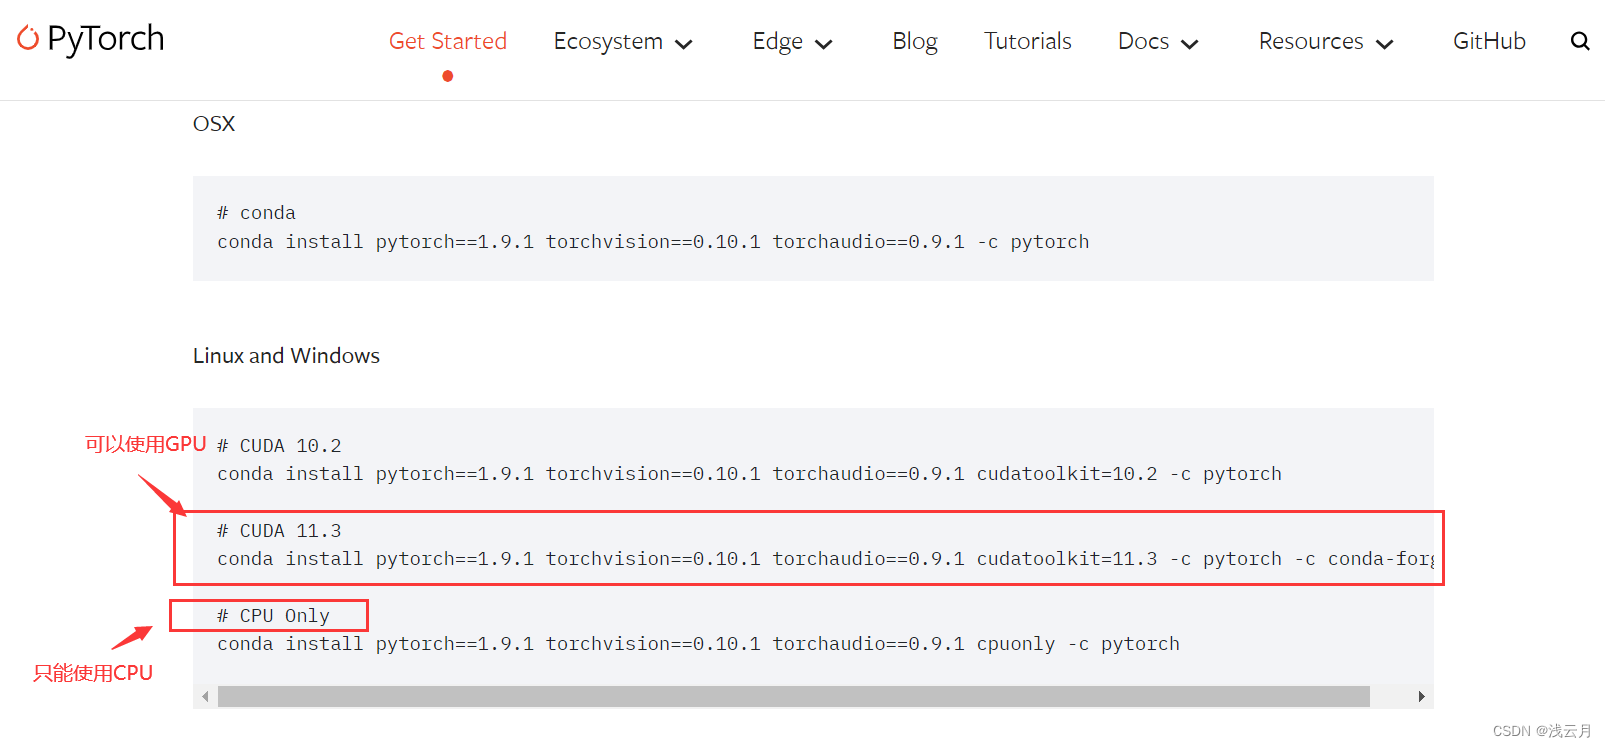Expand the Resources dropdown menu
This screenshot has width=1605, height=747.
coord(1326,41)
